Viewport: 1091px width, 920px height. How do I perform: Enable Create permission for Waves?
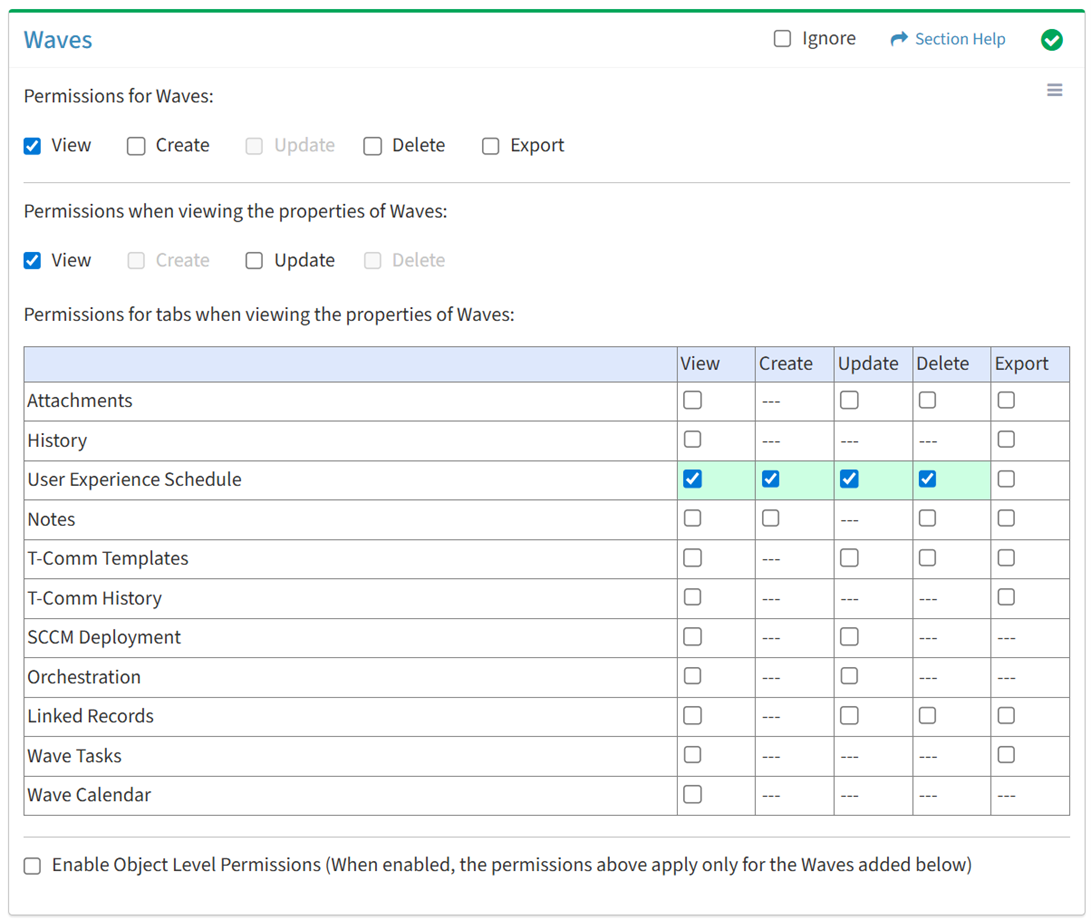point(136,146)
